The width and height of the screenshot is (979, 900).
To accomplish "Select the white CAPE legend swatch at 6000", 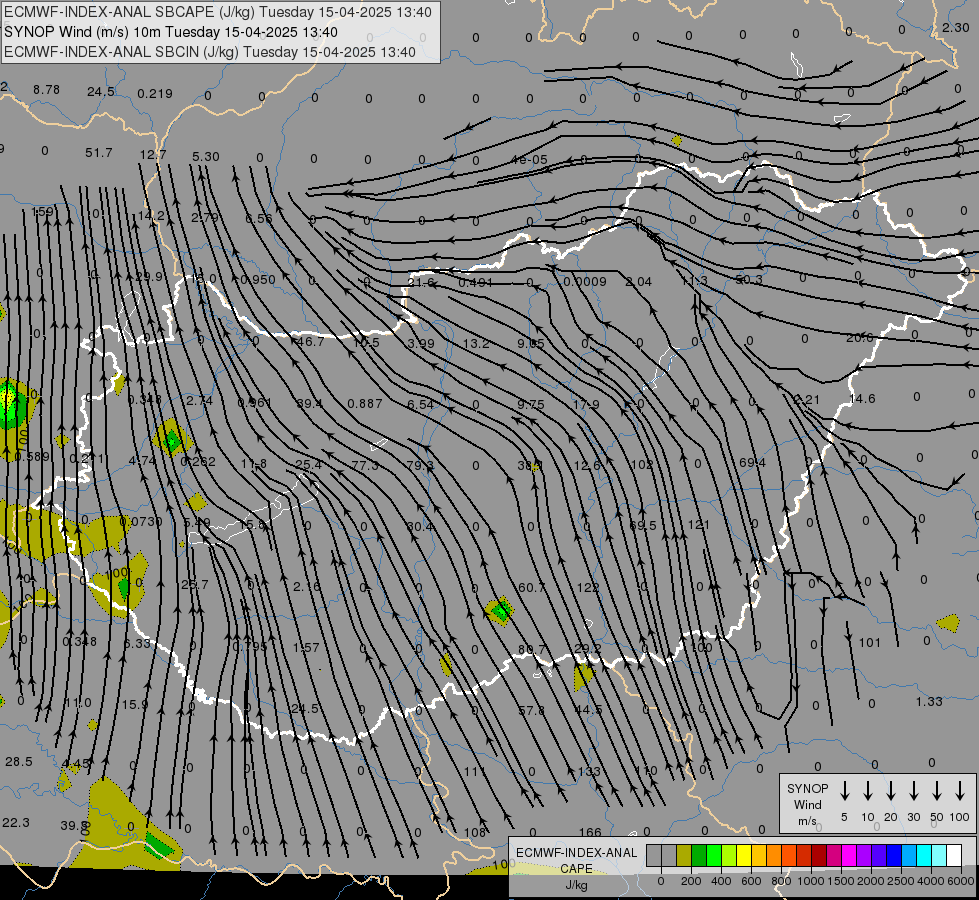I will pos(953,855).
